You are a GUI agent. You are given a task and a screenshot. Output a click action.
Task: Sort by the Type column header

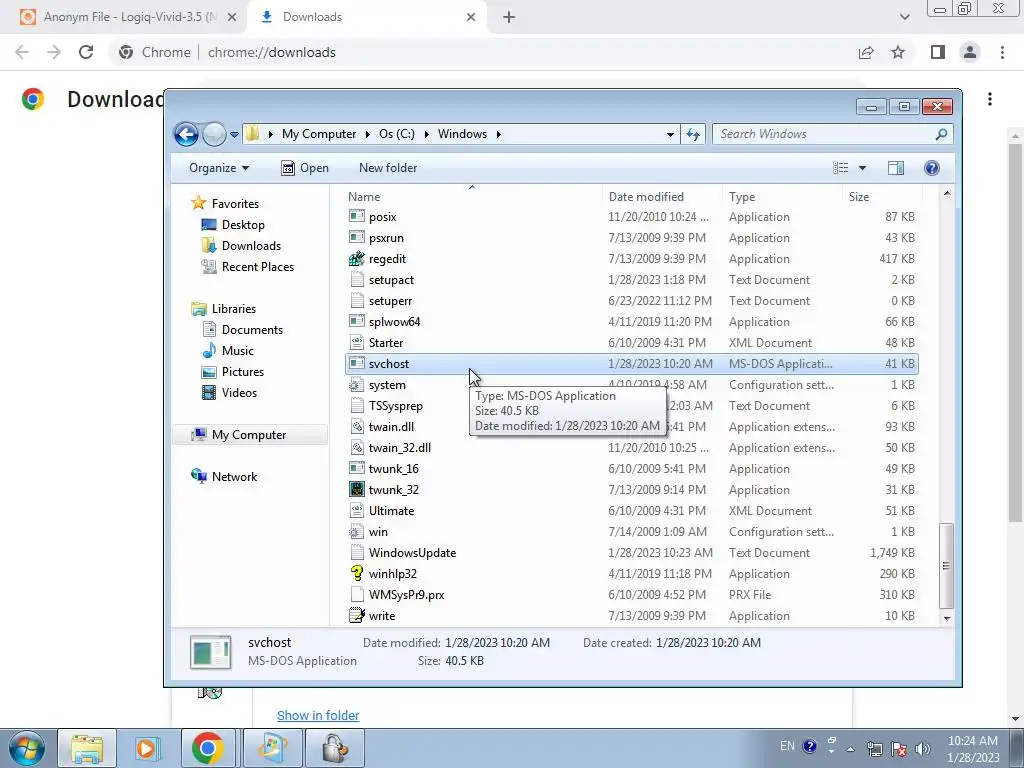(782, 197)
